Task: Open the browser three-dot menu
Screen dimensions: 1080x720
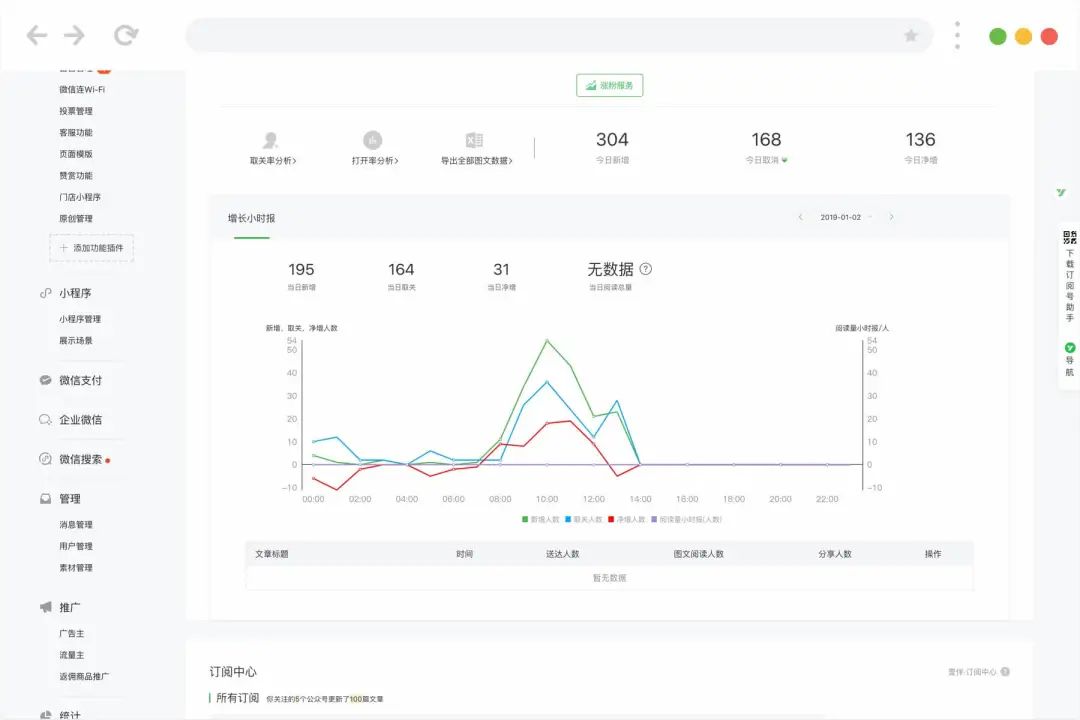Action: click(957, 36)
